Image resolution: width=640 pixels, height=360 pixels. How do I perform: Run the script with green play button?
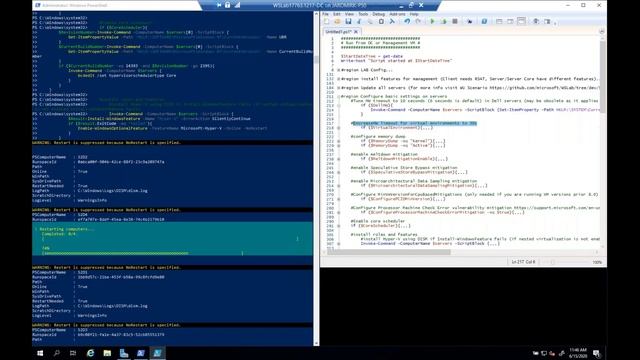[x=432, y=21]
